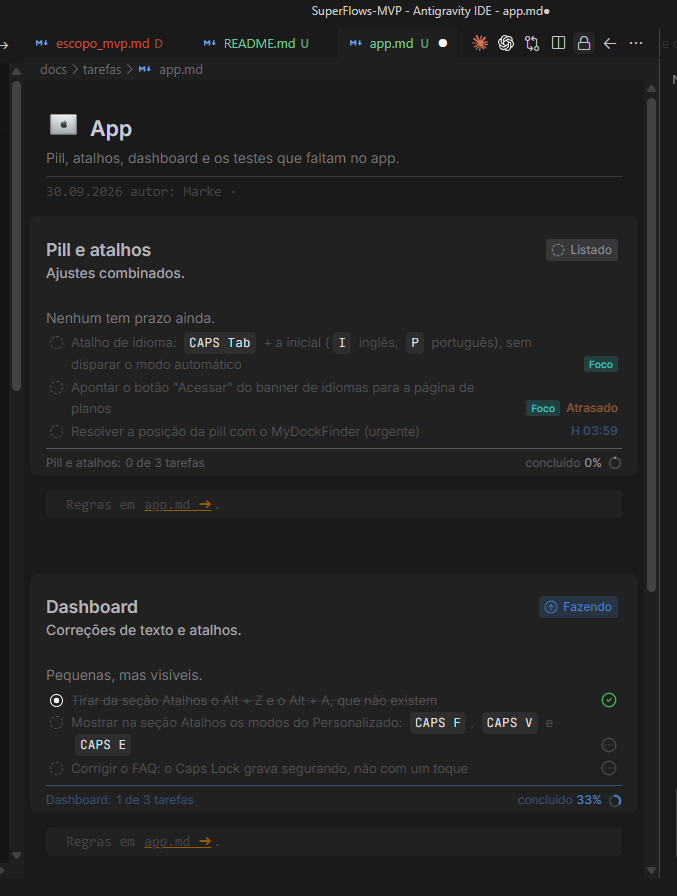This screenshot has width=677, height=896.
Task: Click the P key badge for português
Action: point(415,343)
